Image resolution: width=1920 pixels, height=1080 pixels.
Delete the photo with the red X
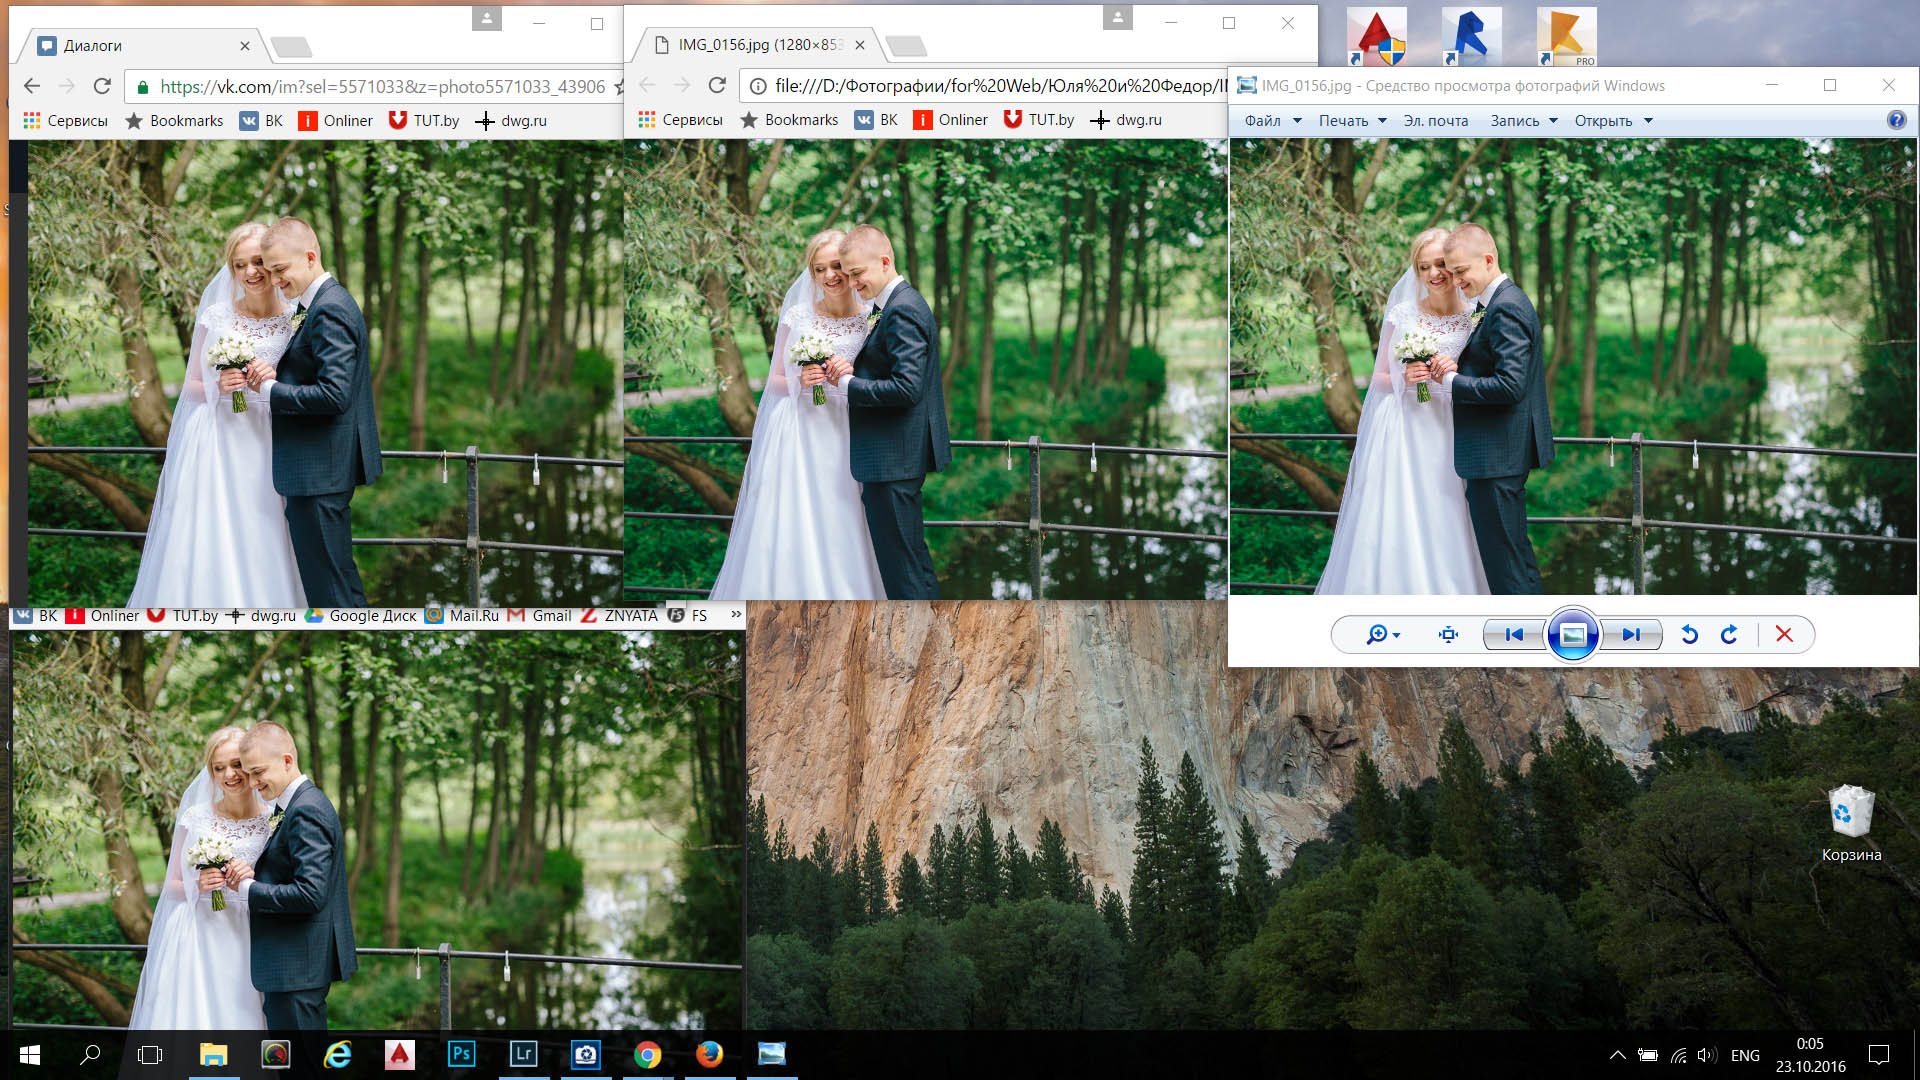pos(1784,635)
